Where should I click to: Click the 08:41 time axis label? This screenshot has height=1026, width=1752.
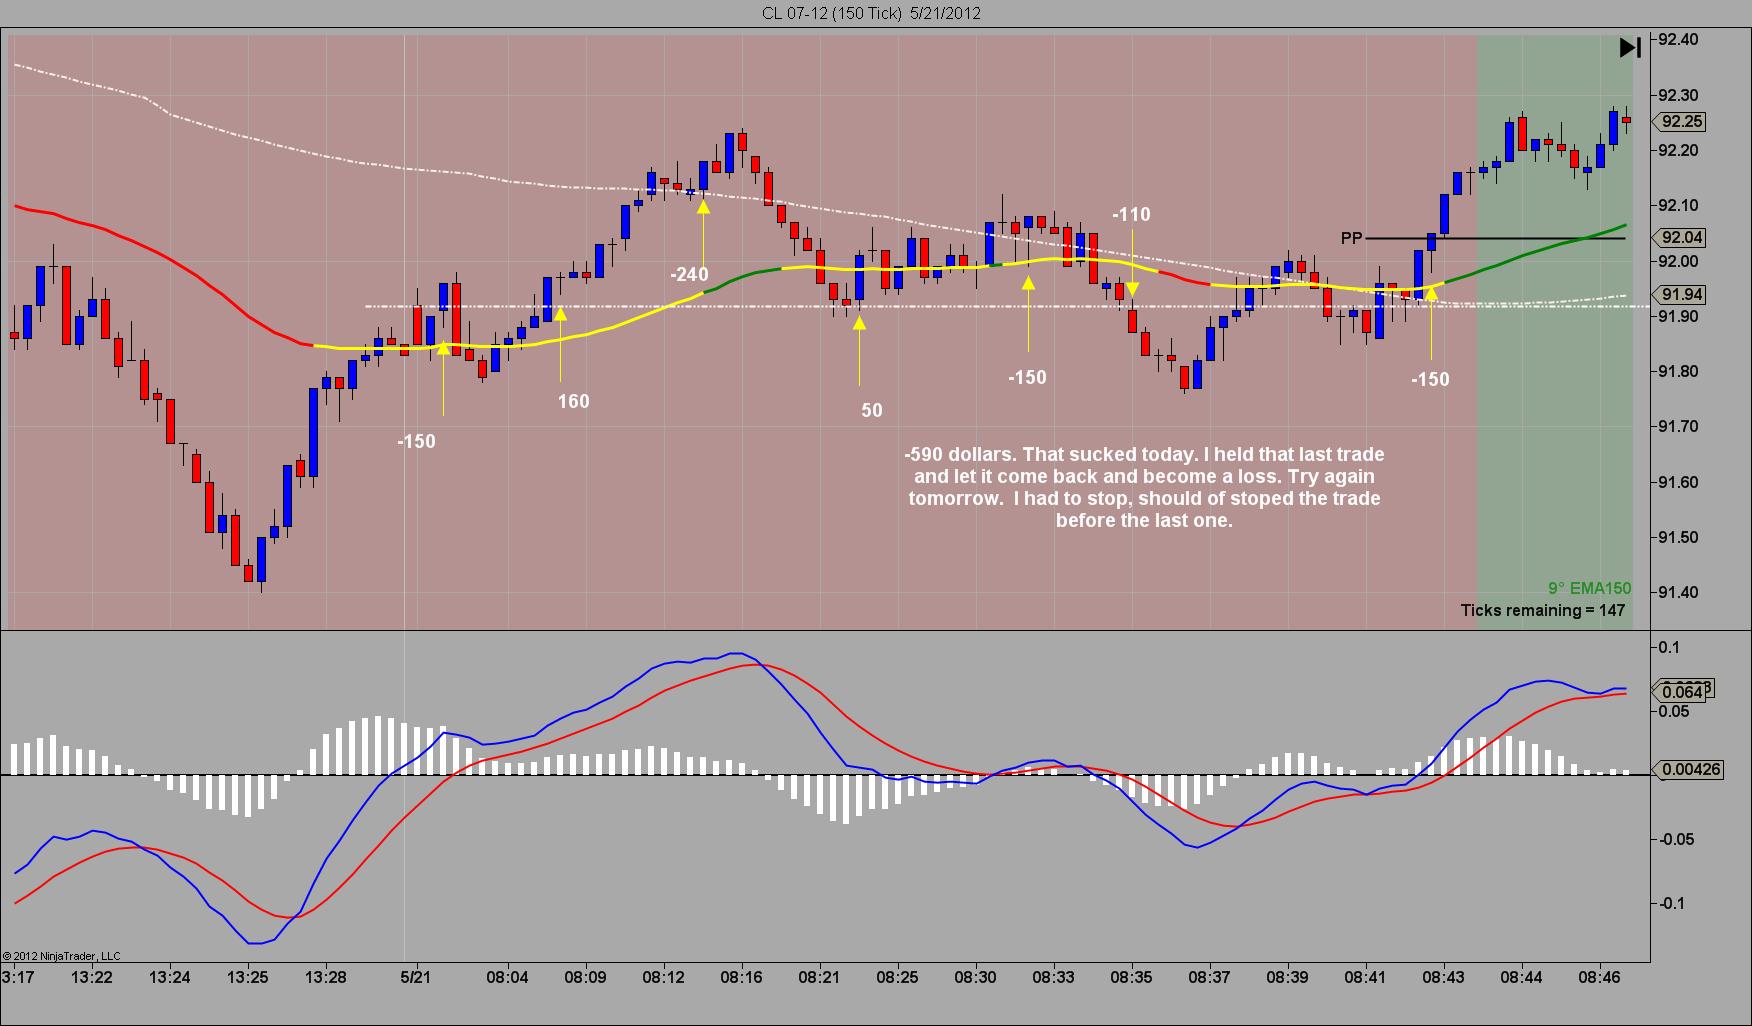coord(1365,977)
